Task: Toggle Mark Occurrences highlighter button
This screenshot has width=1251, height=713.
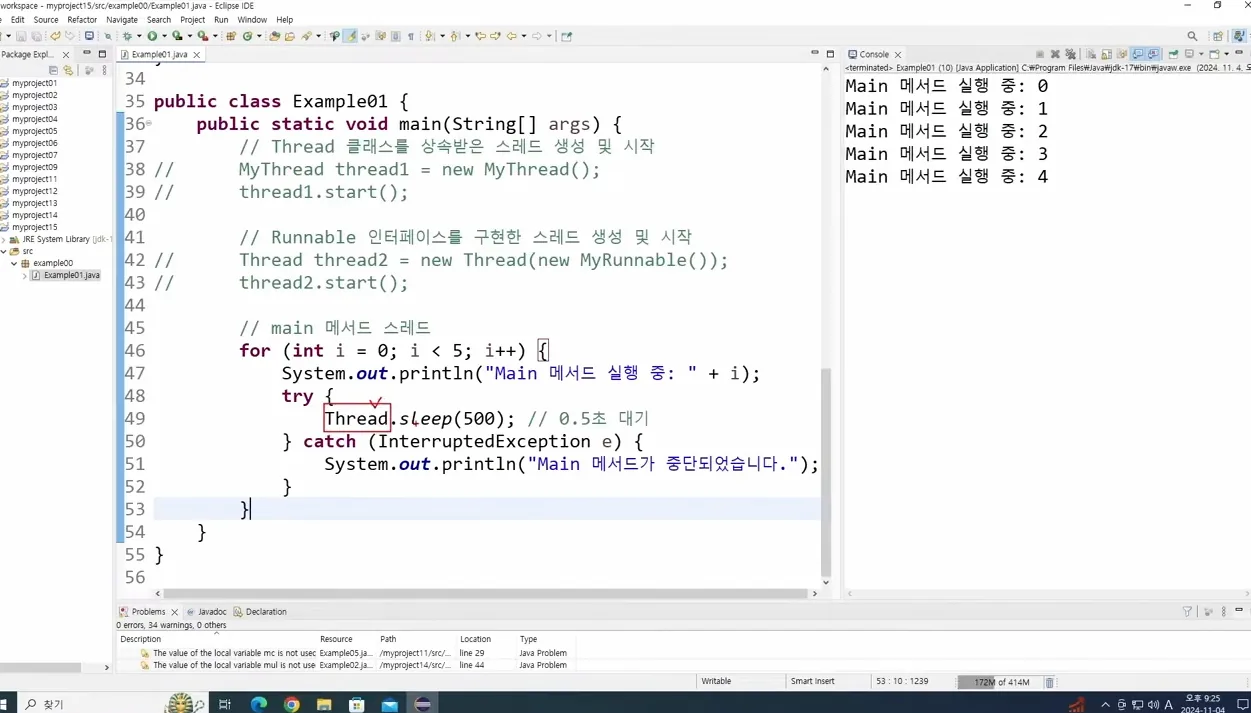Action: pos(351,36)
